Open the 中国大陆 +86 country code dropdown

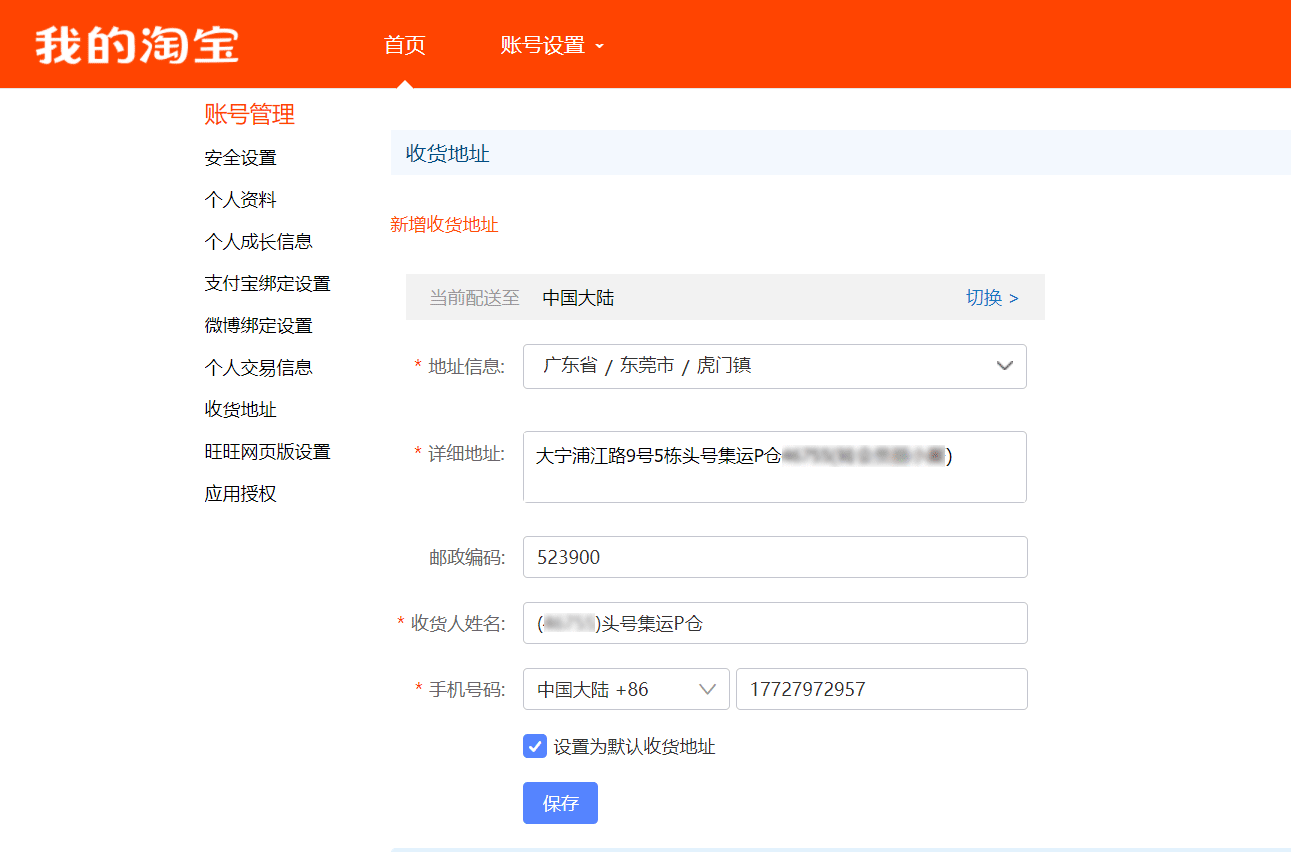[x=625, y=689]
